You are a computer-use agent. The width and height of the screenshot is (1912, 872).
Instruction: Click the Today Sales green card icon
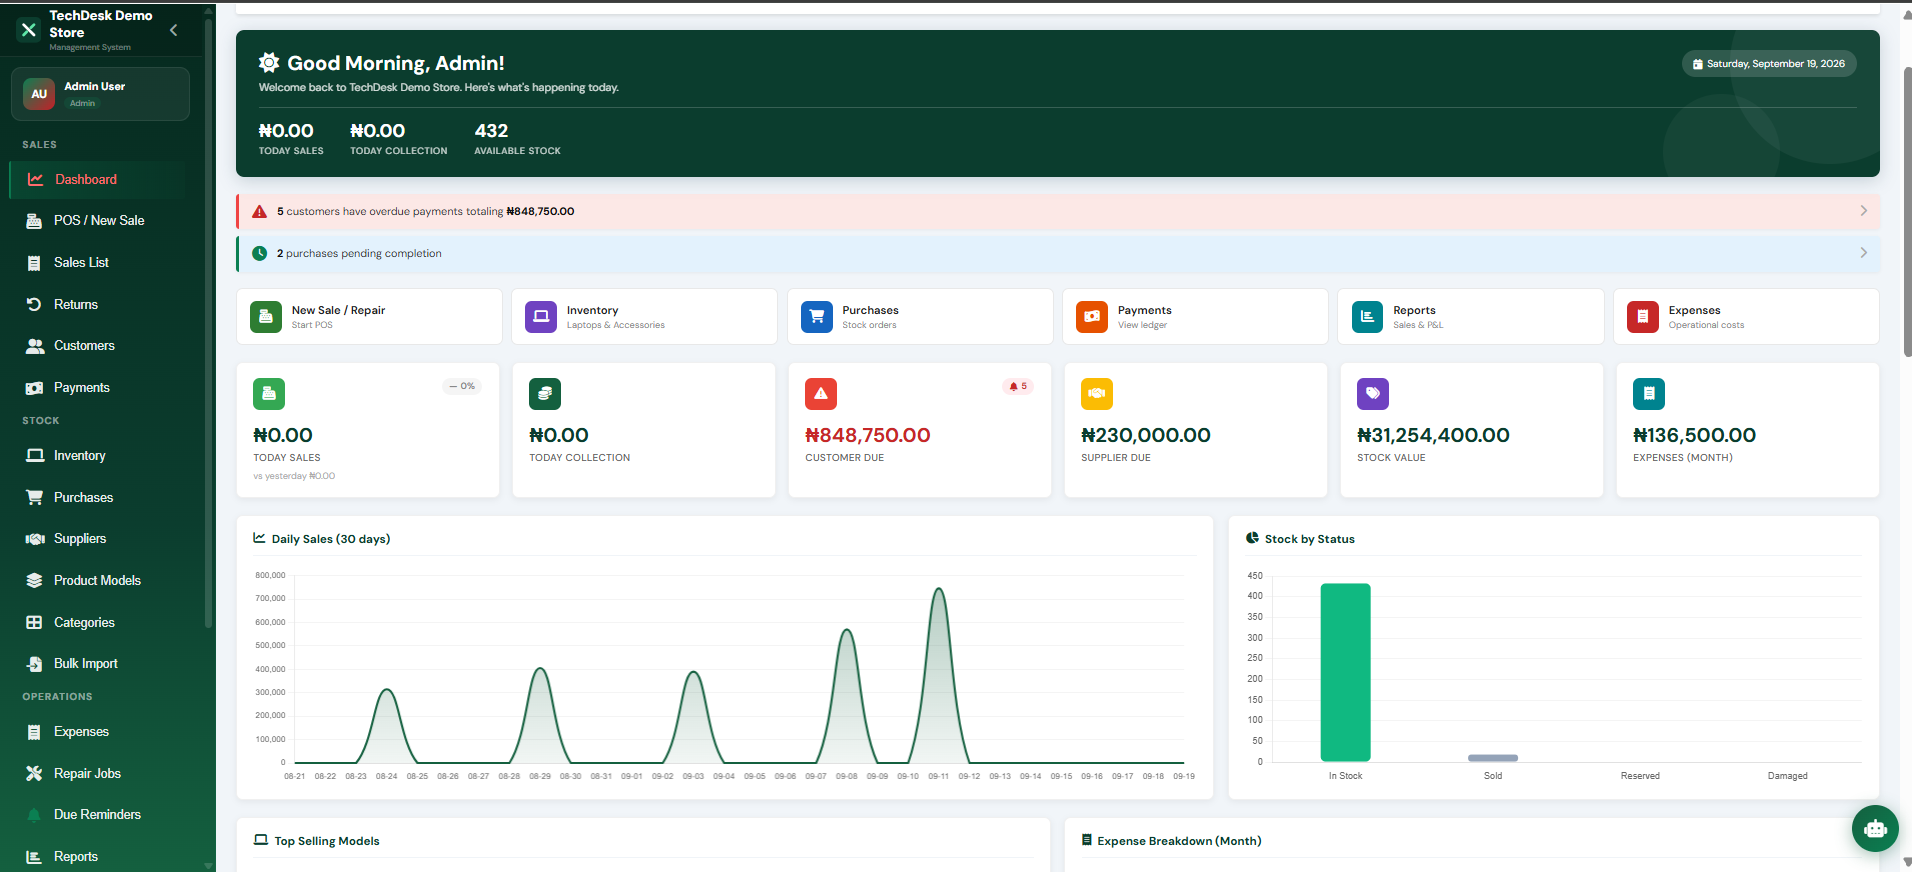click(x=269, y=394)
